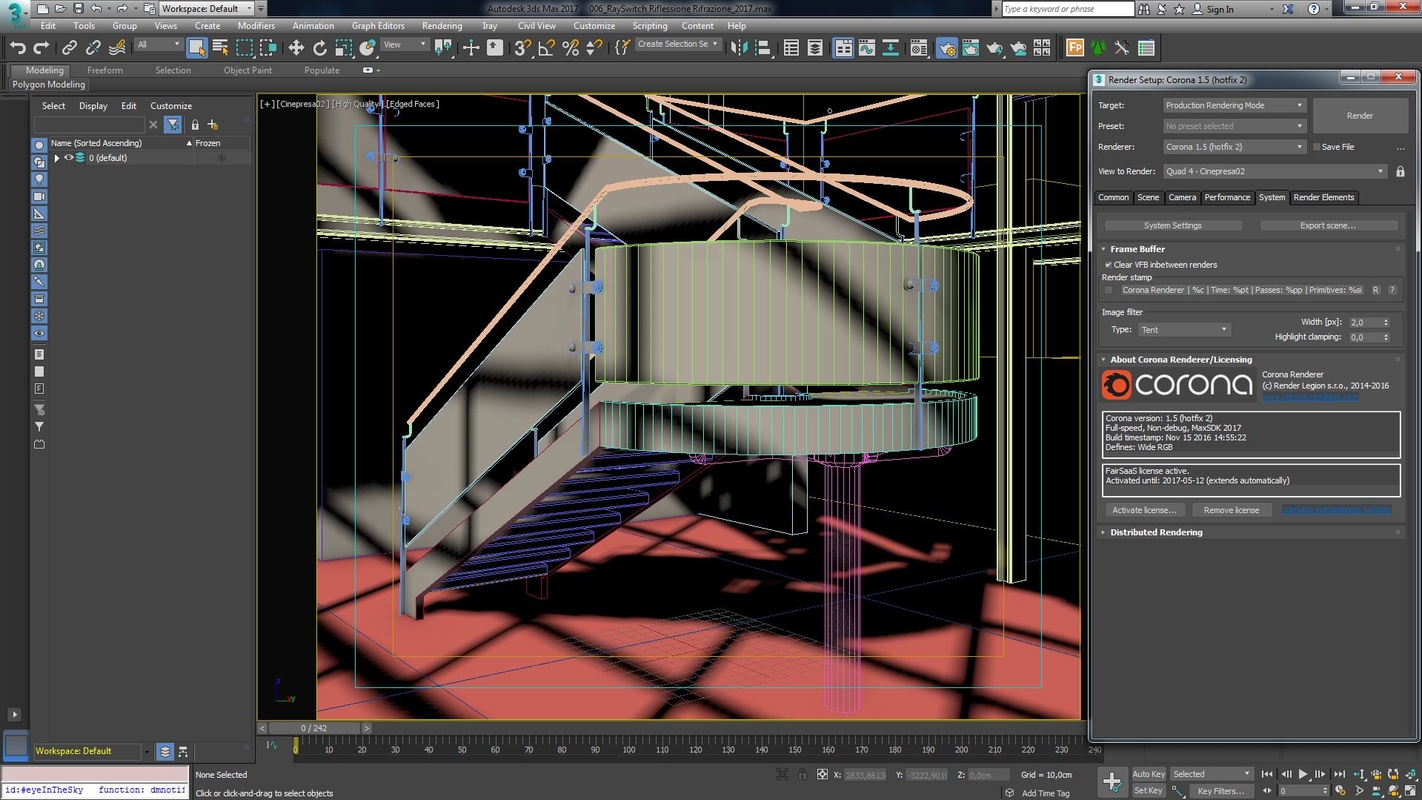Click the time slider showing 0 / 242
This screenshot has height=800, width=1422.
tap(315, 728)
